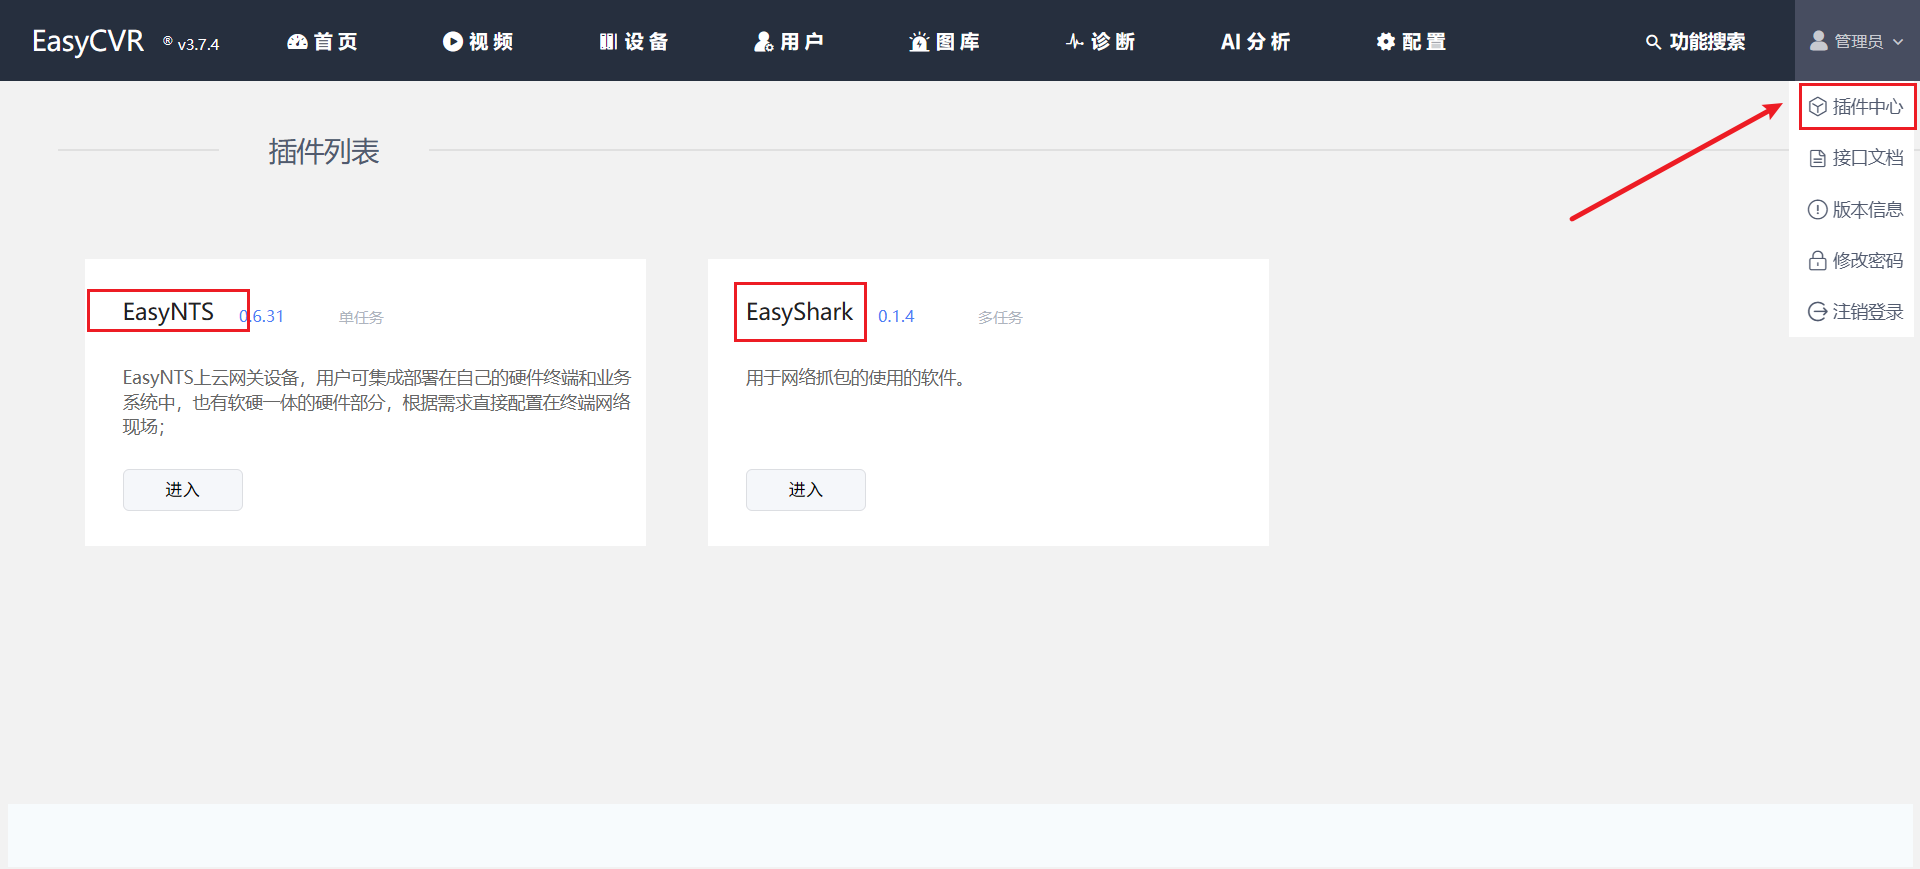This screenshot has width=1920, height=869.
Task: Select 版本信息 in the dropdown menu
Action: pyautogui.click(x=1857, y=210)
